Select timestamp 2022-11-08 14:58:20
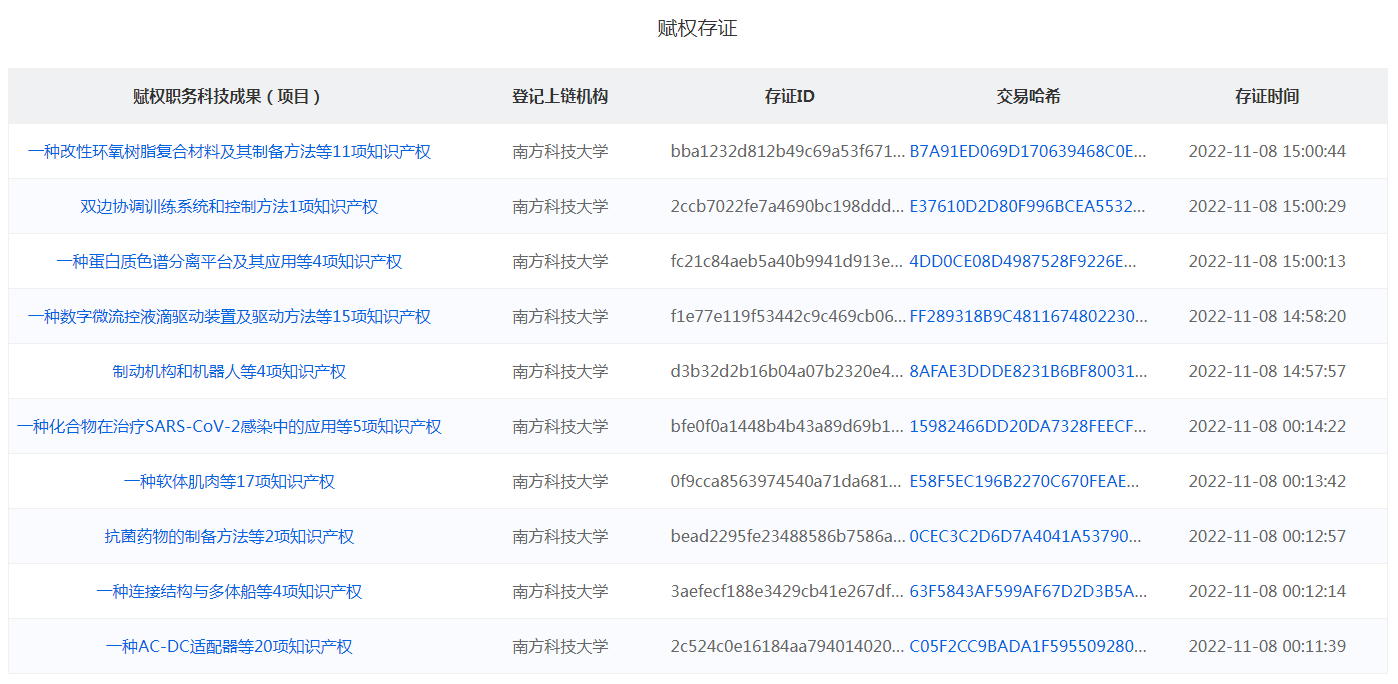 (1267, 317)
